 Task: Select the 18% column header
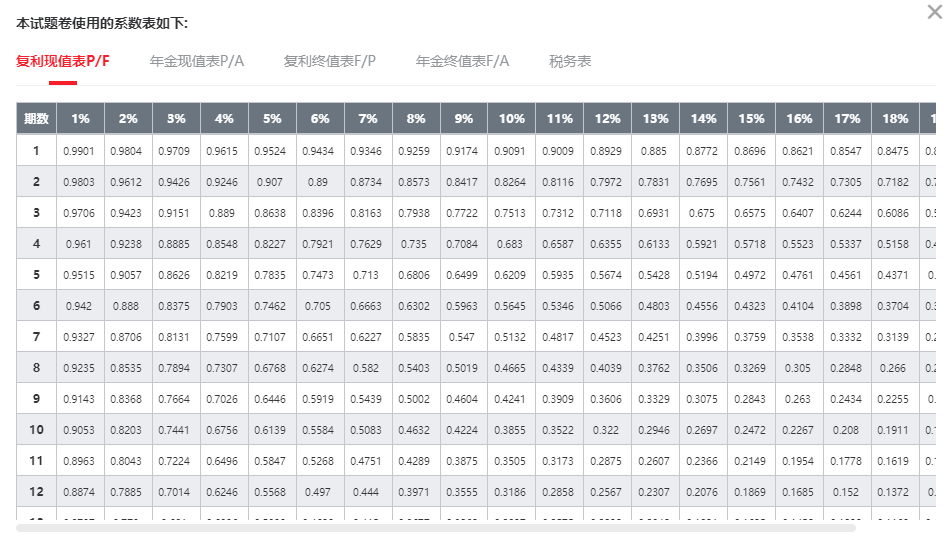(895, 118)
